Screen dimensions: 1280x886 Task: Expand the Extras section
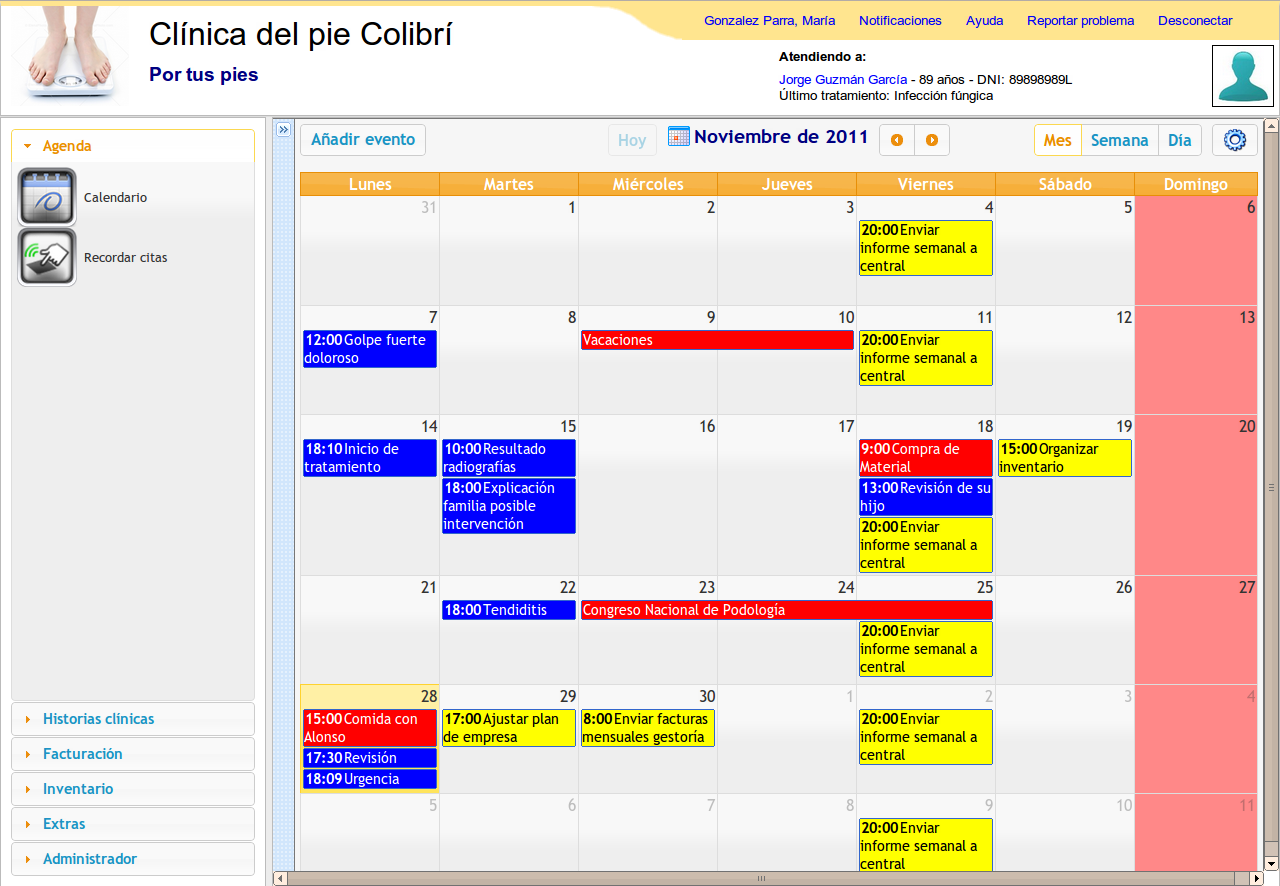(x=133, y=824)
